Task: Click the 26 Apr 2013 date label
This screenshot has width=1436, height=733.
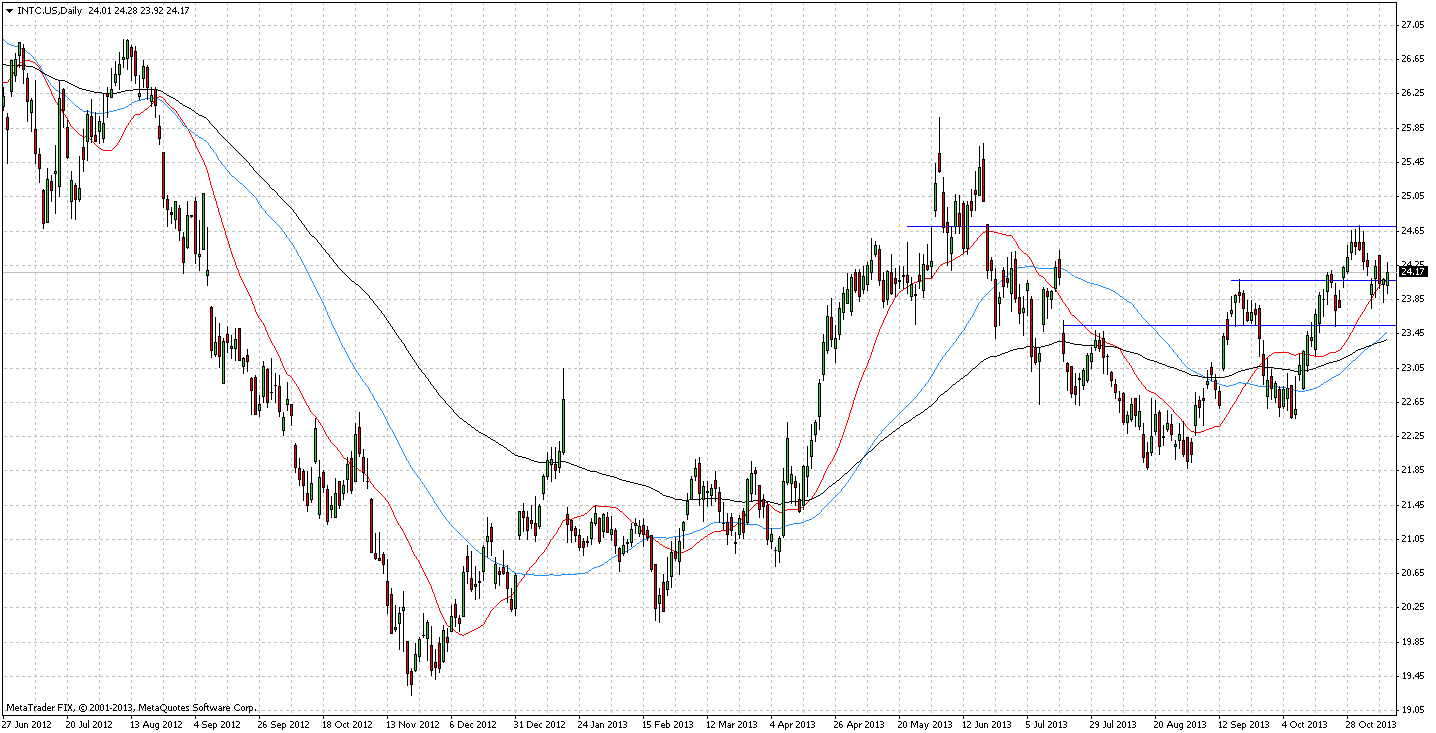Action: point(859,723)
